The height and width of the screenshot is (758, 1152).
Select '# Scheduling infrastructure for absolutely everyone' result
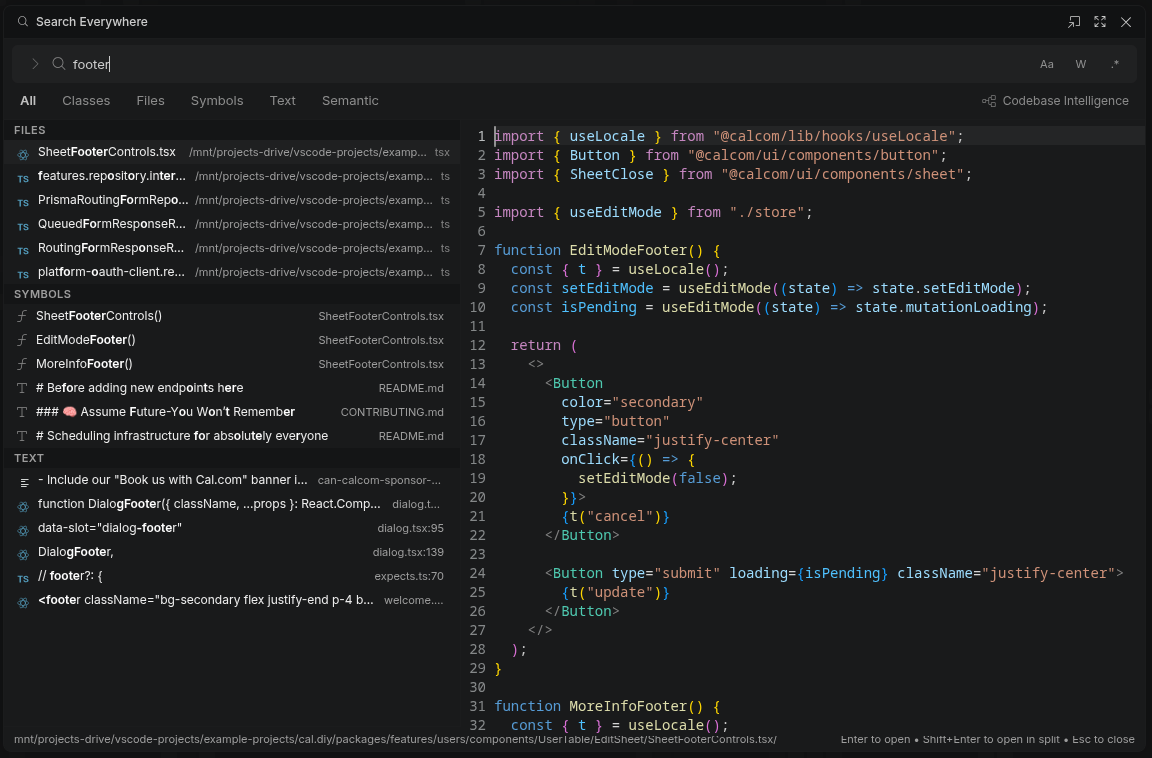click(x=232, y=436)
